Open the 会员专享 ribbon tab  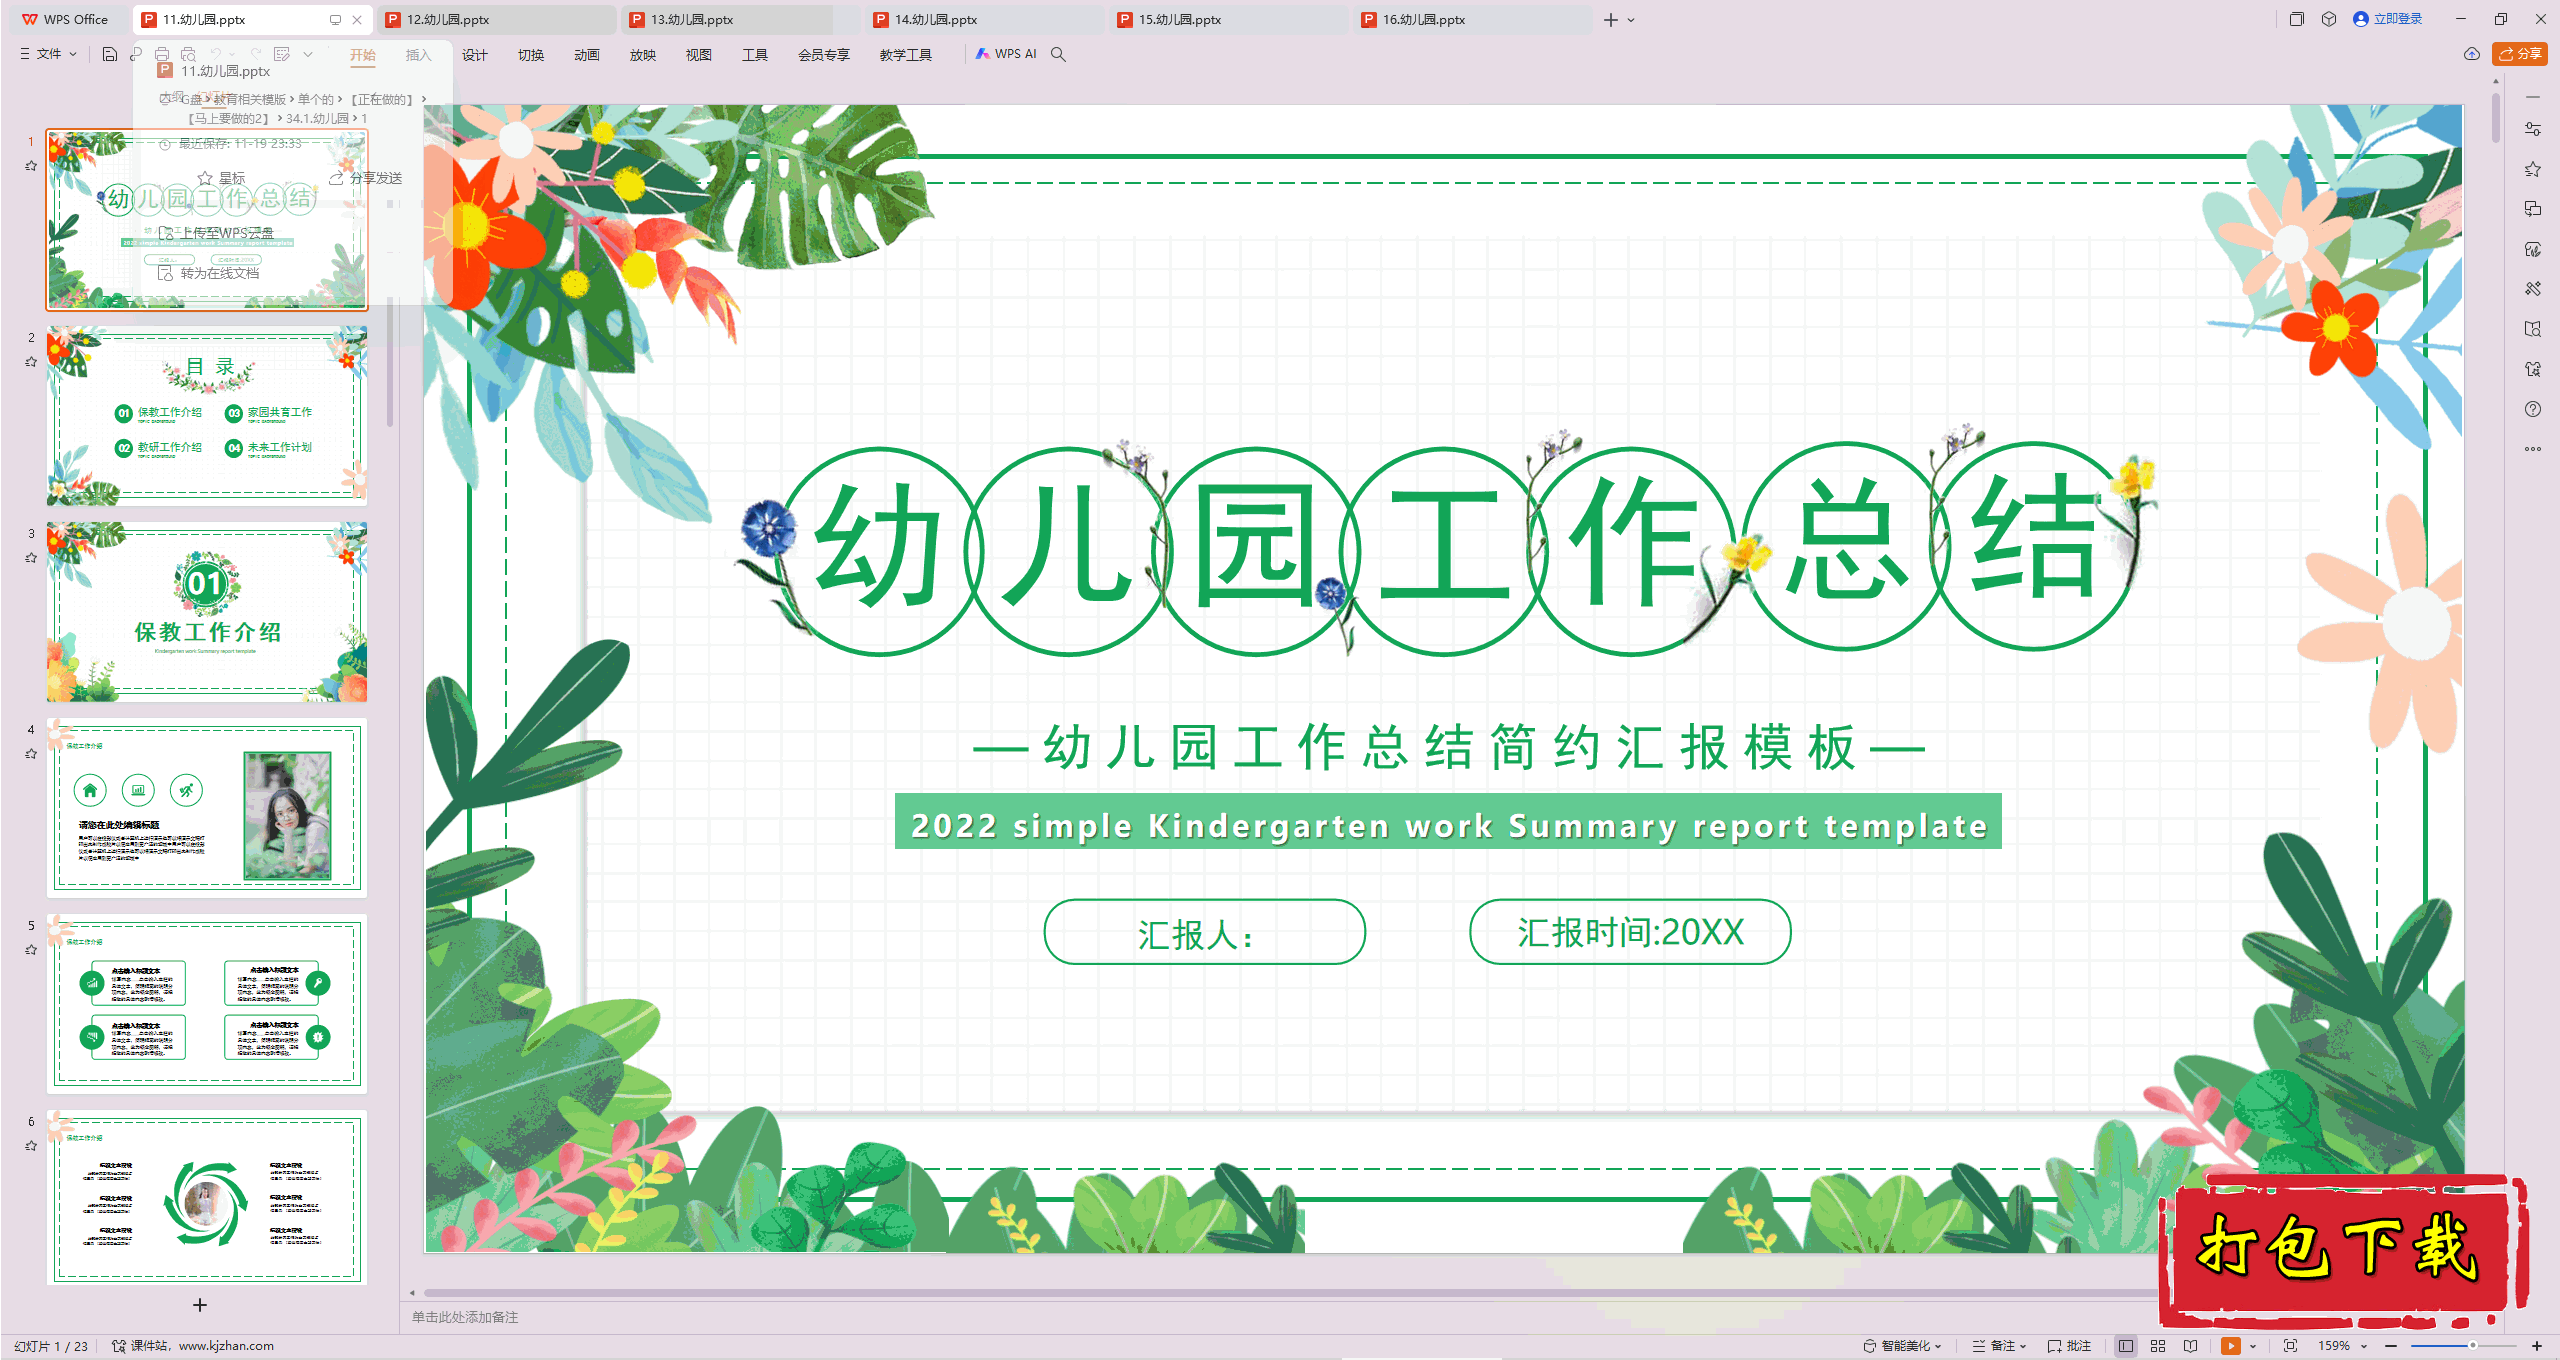(x=824, y=55)
